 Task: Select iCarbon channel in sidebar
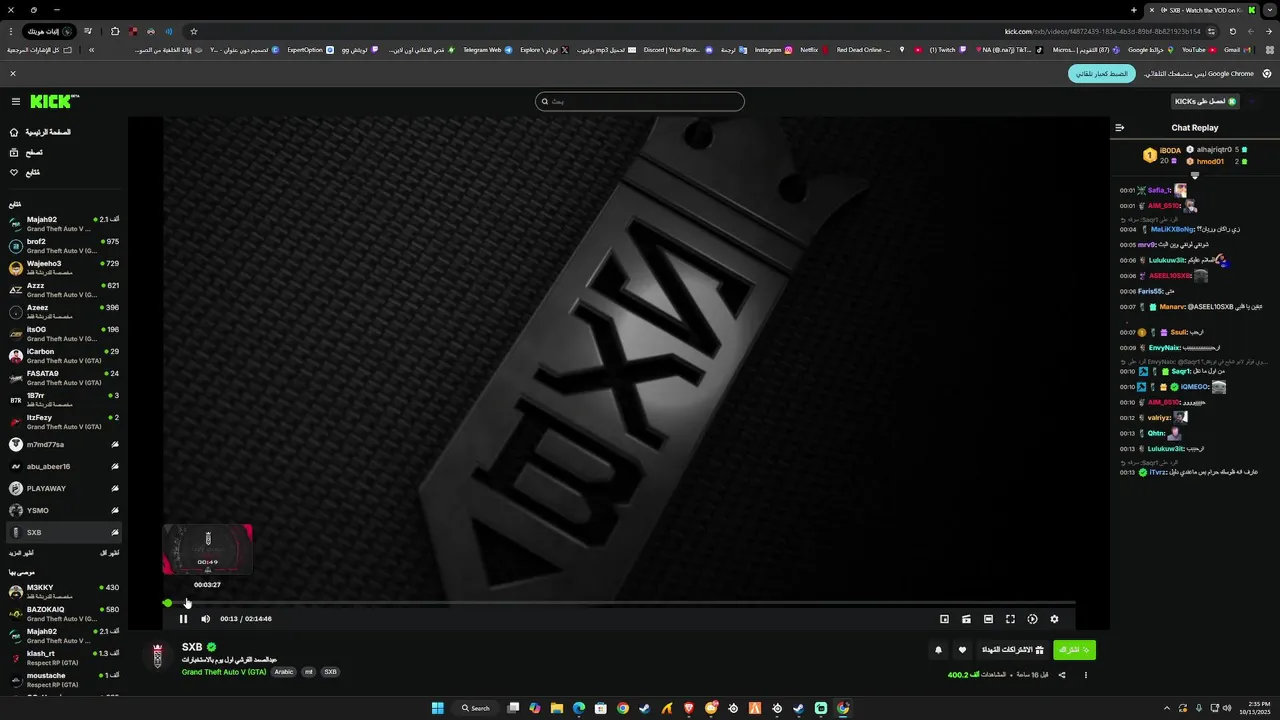click(x=64, y=356)
